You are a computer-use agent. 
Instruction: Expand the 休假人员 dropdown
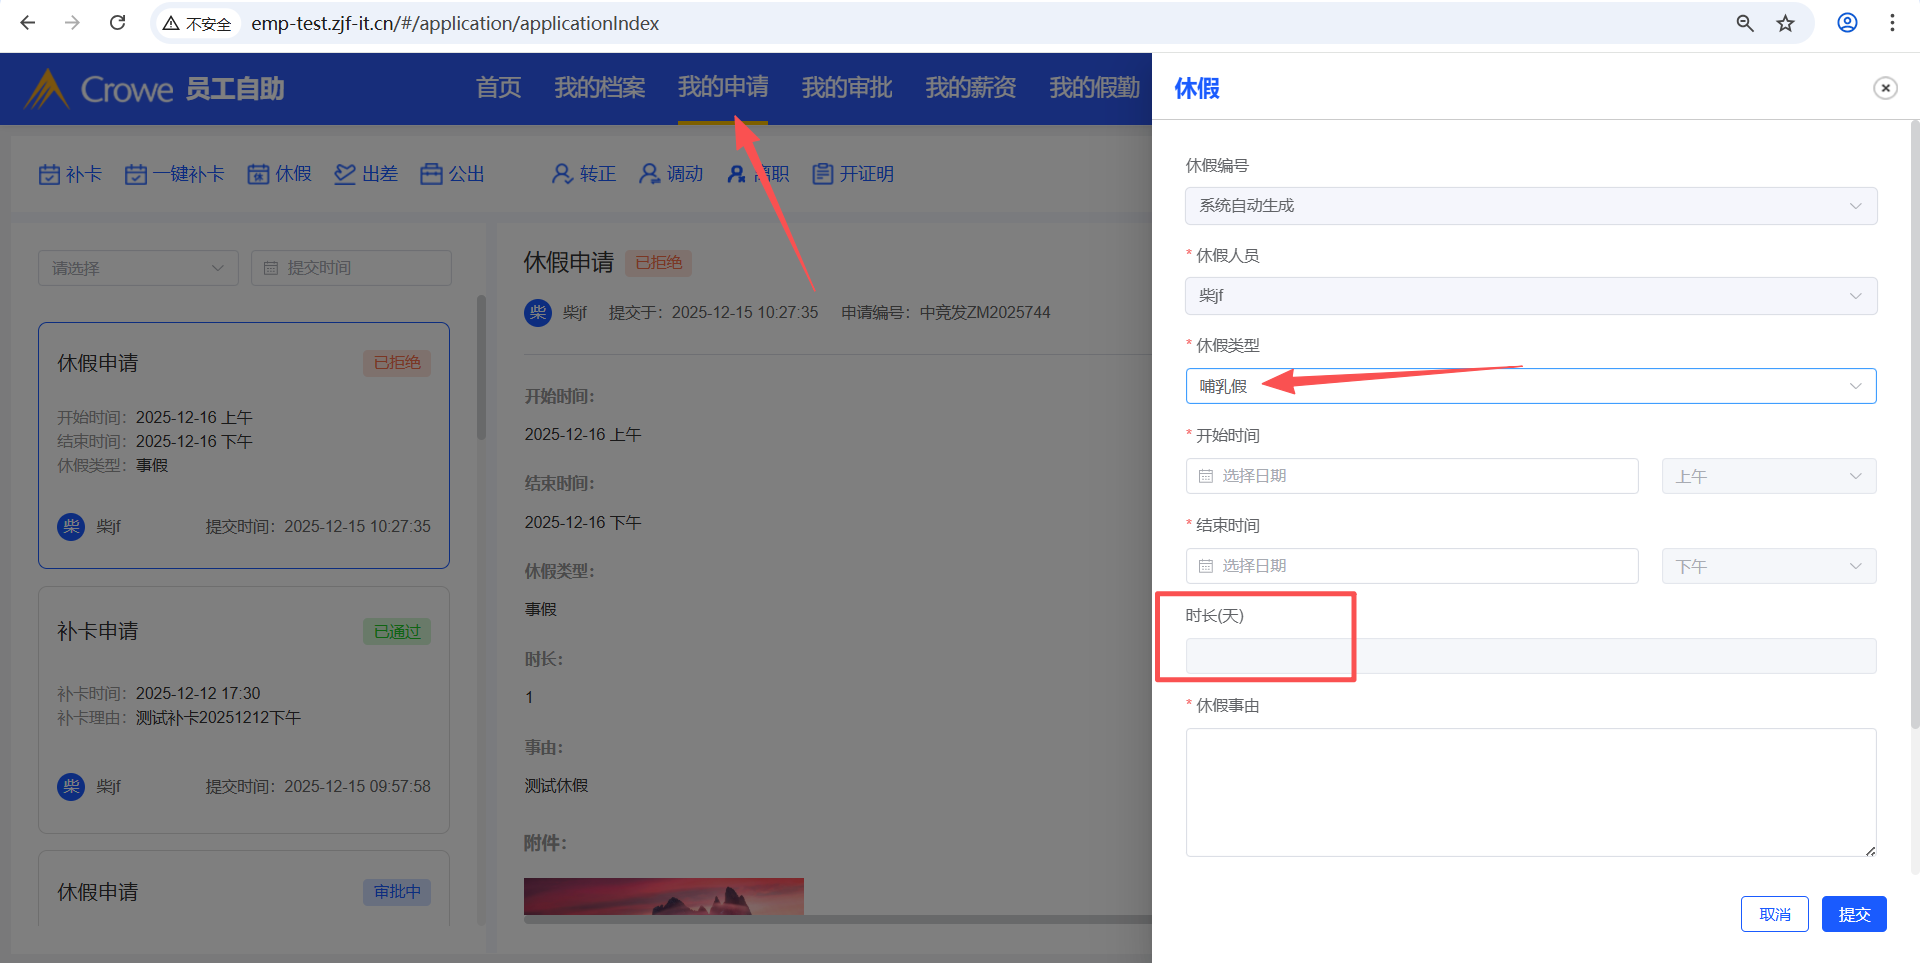click(x=1531, y=296)
